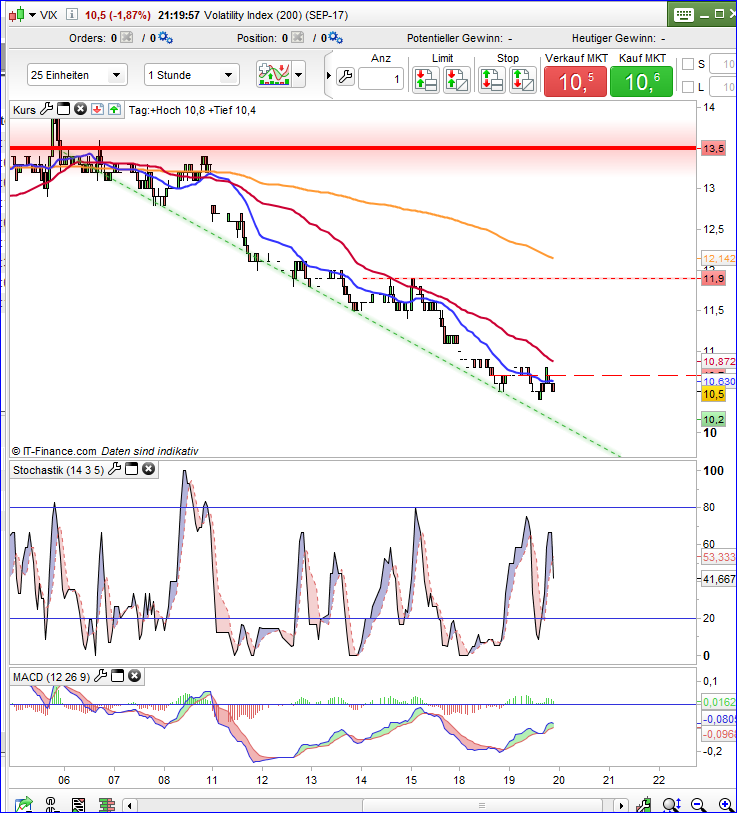Click the Limit order icon with horizontal-line box
The image size is (737, 813).
426,80
